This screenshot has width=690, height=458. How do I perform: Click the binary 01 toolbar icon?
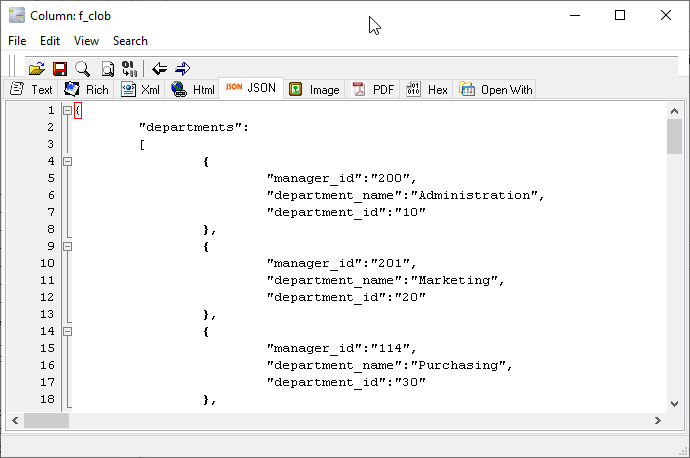[x=129, y=68]
